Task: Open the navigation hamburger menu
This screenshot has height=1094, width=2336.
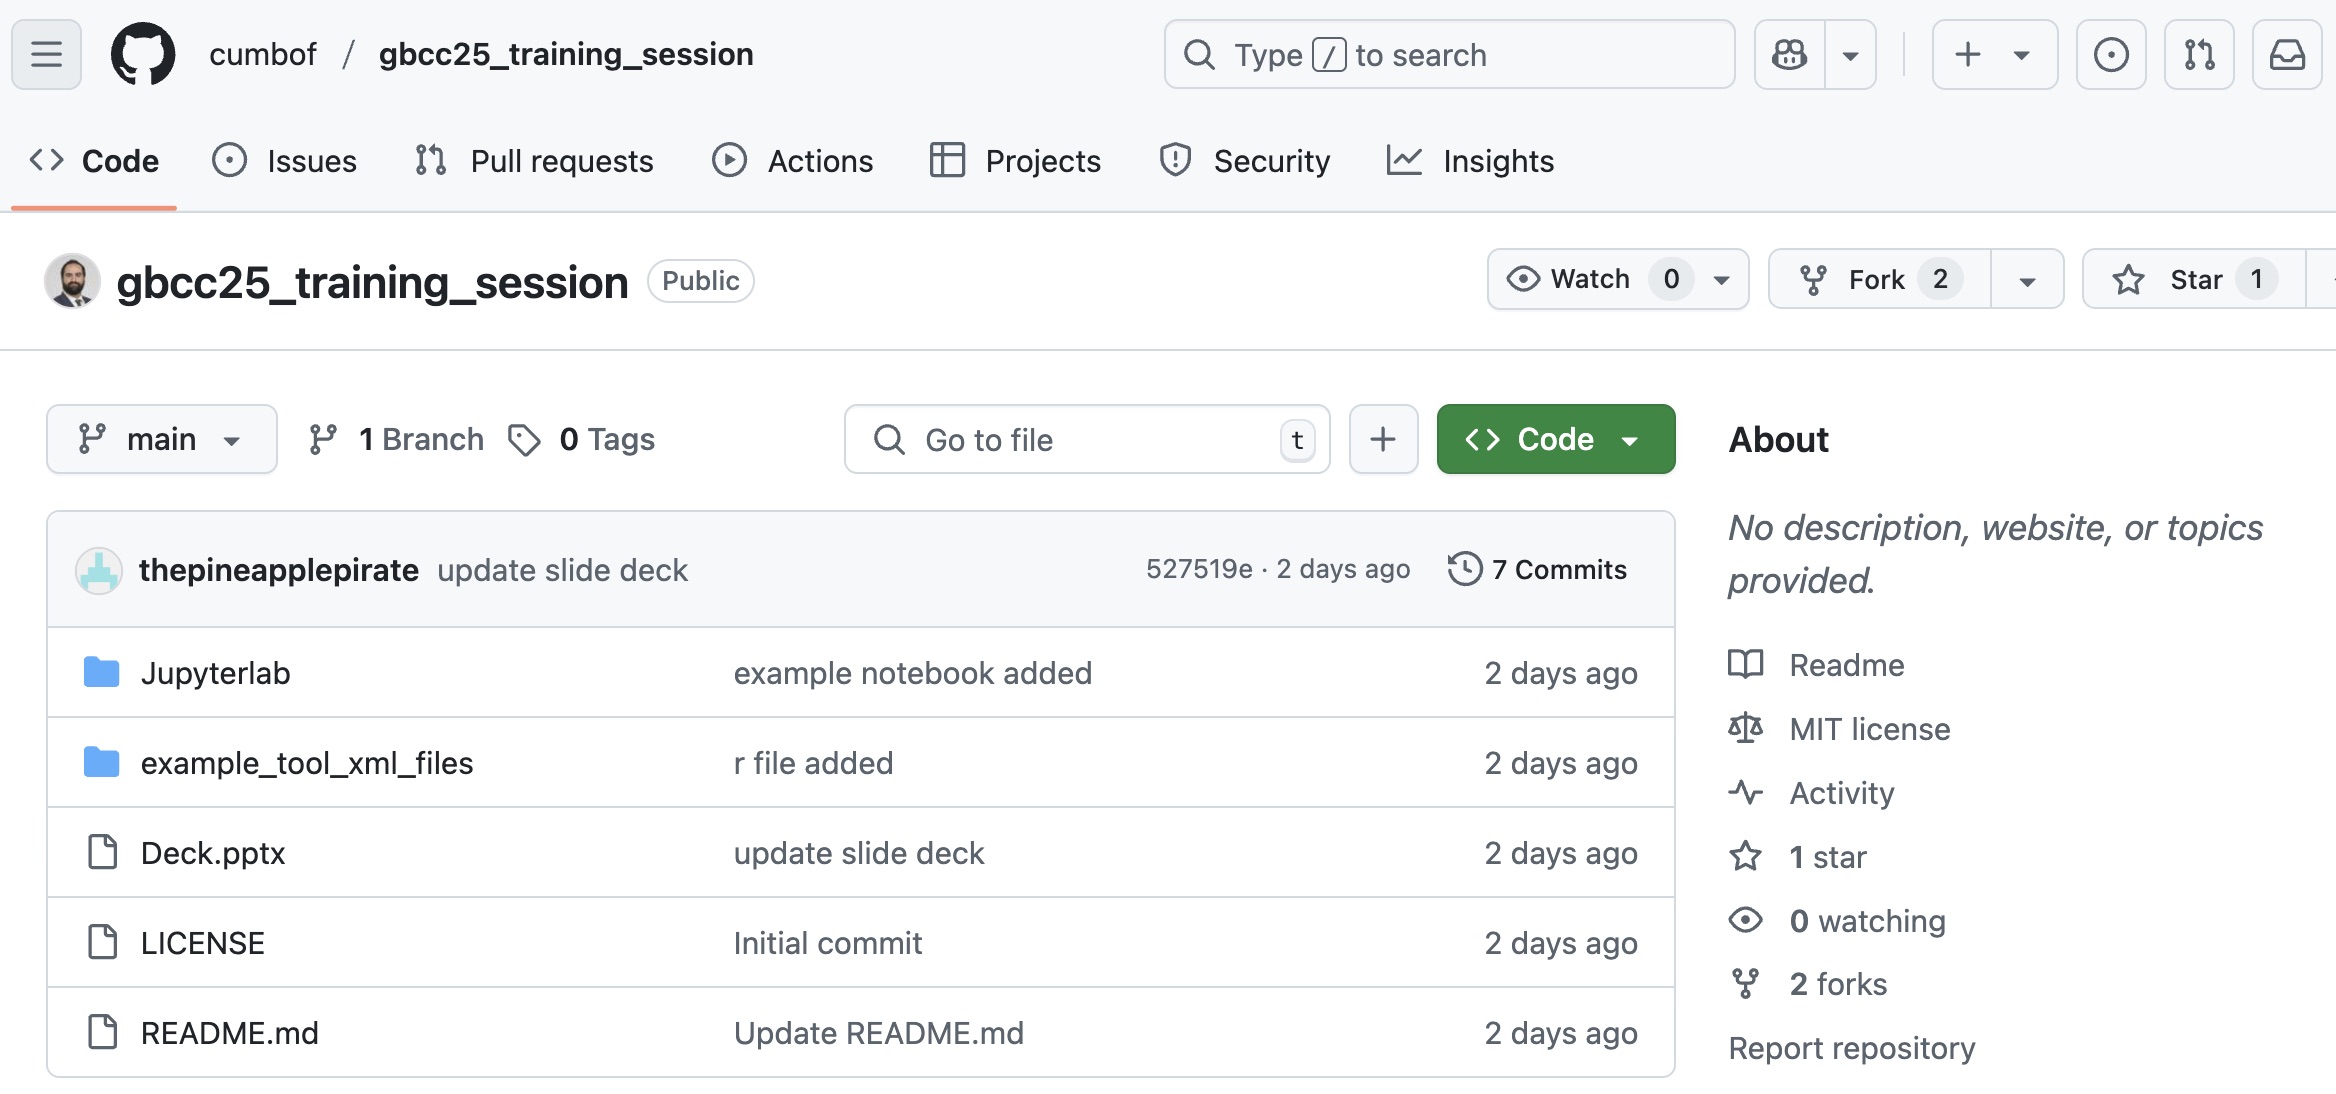Action: point(46,54)
